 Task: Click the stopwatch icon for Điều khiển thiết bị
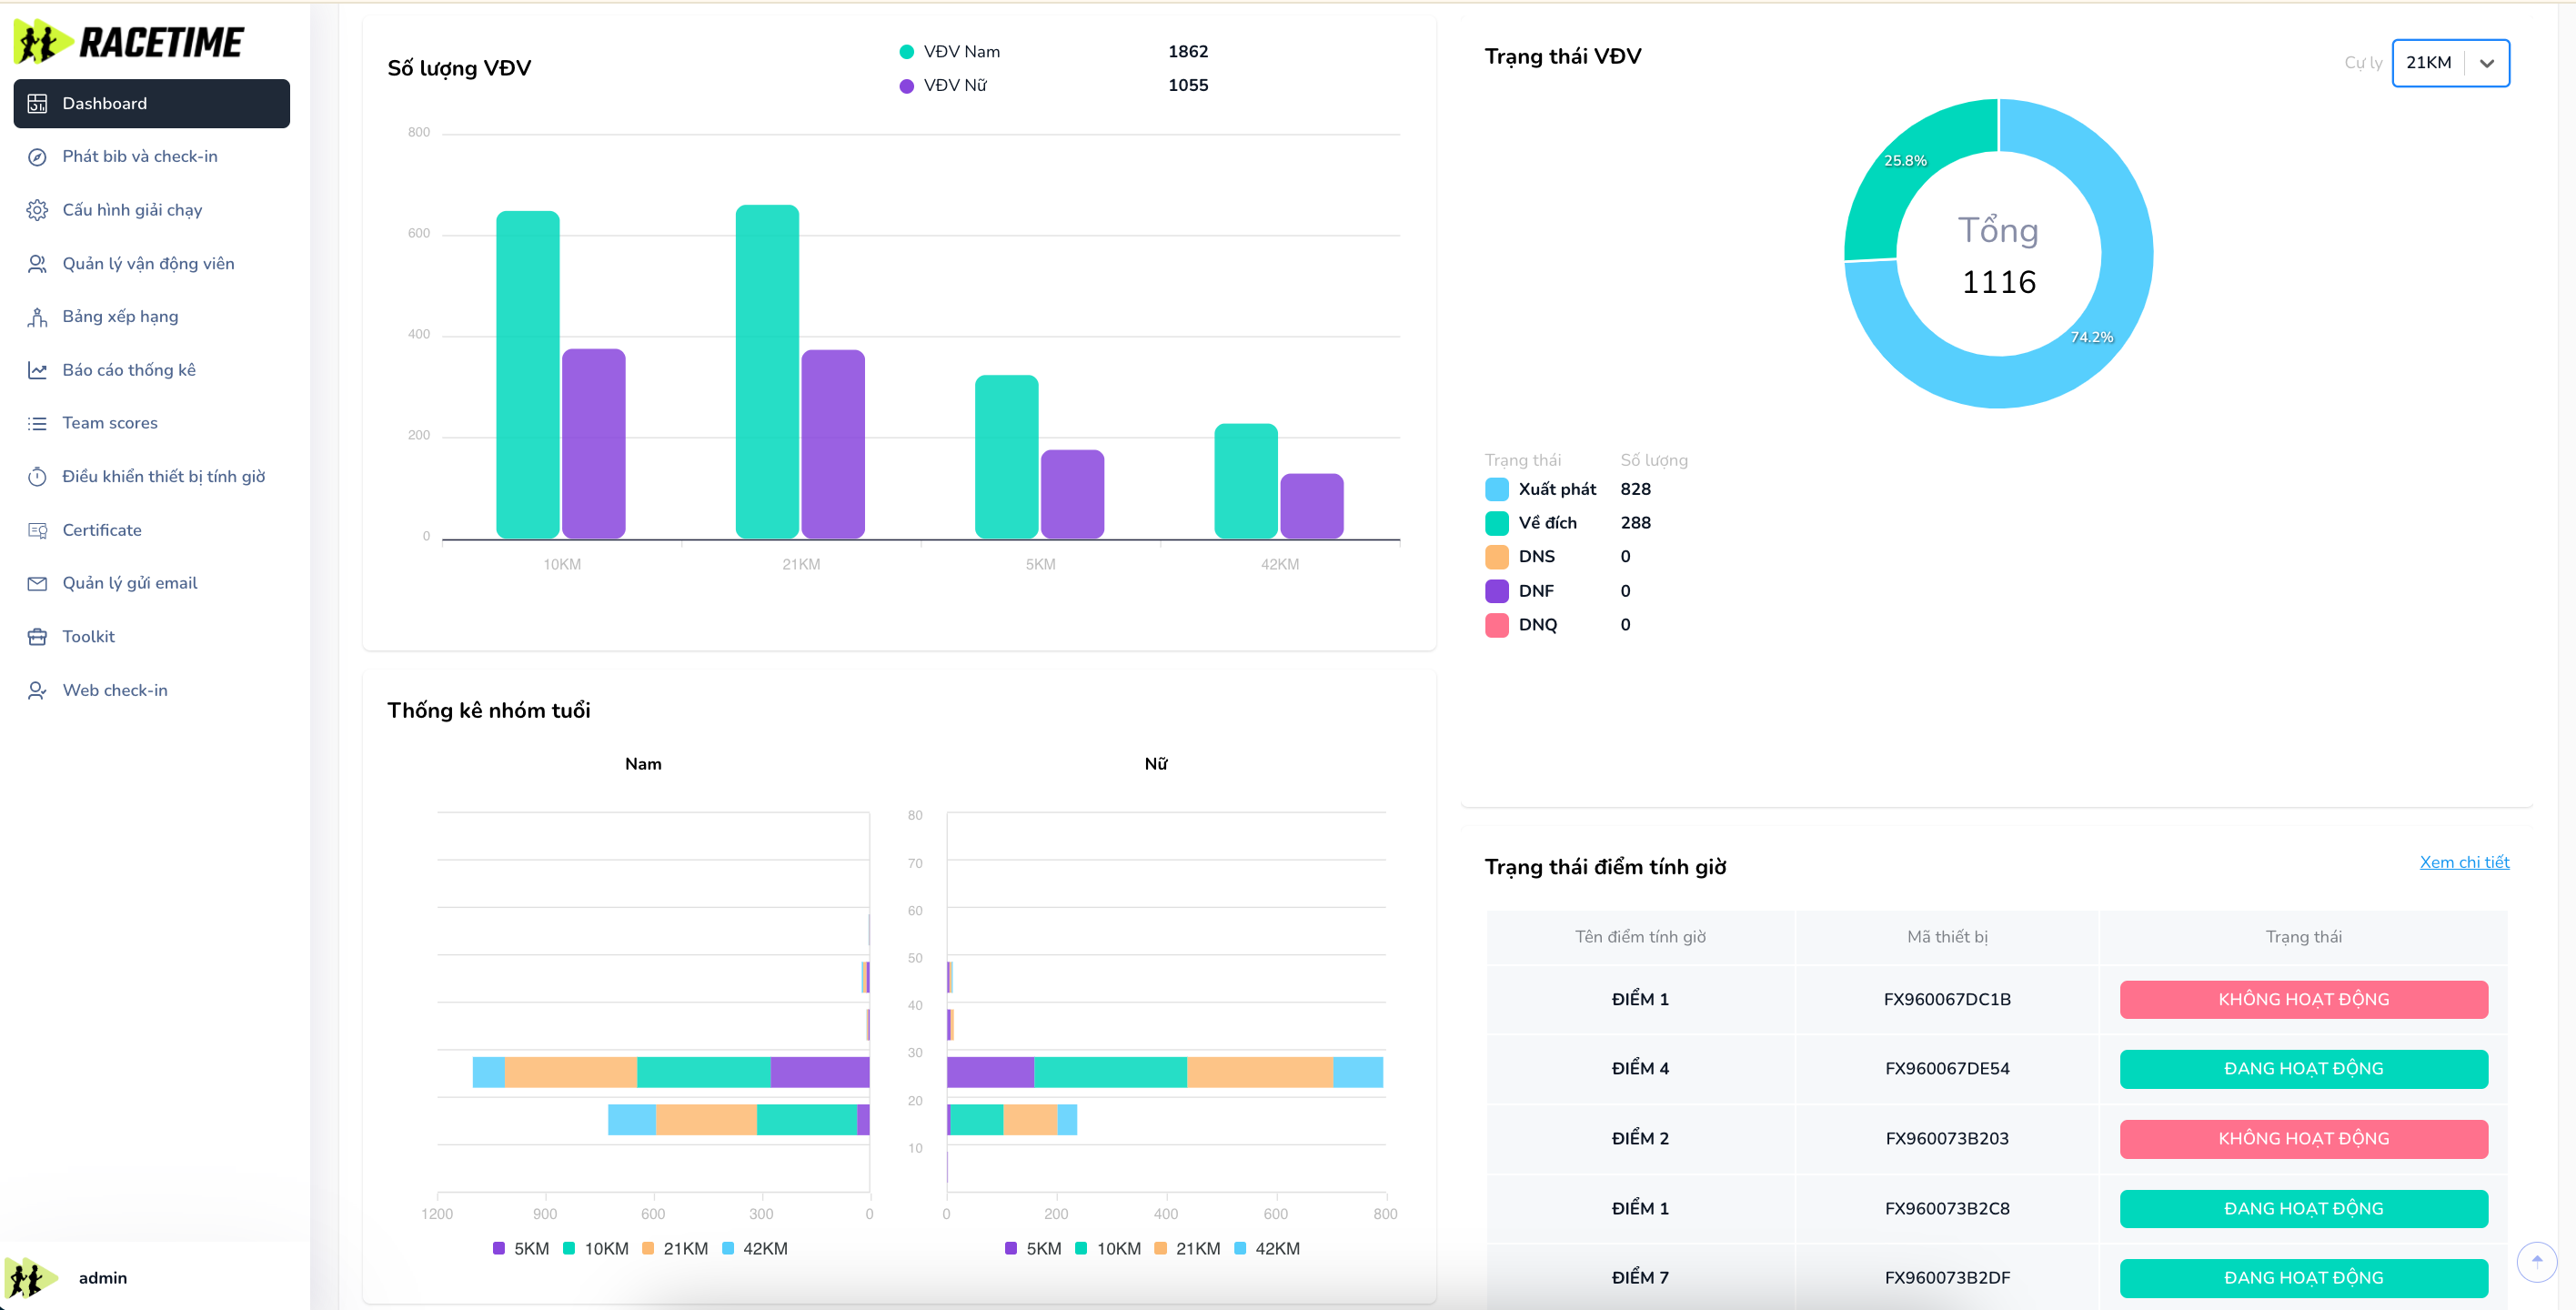(37, 477)
